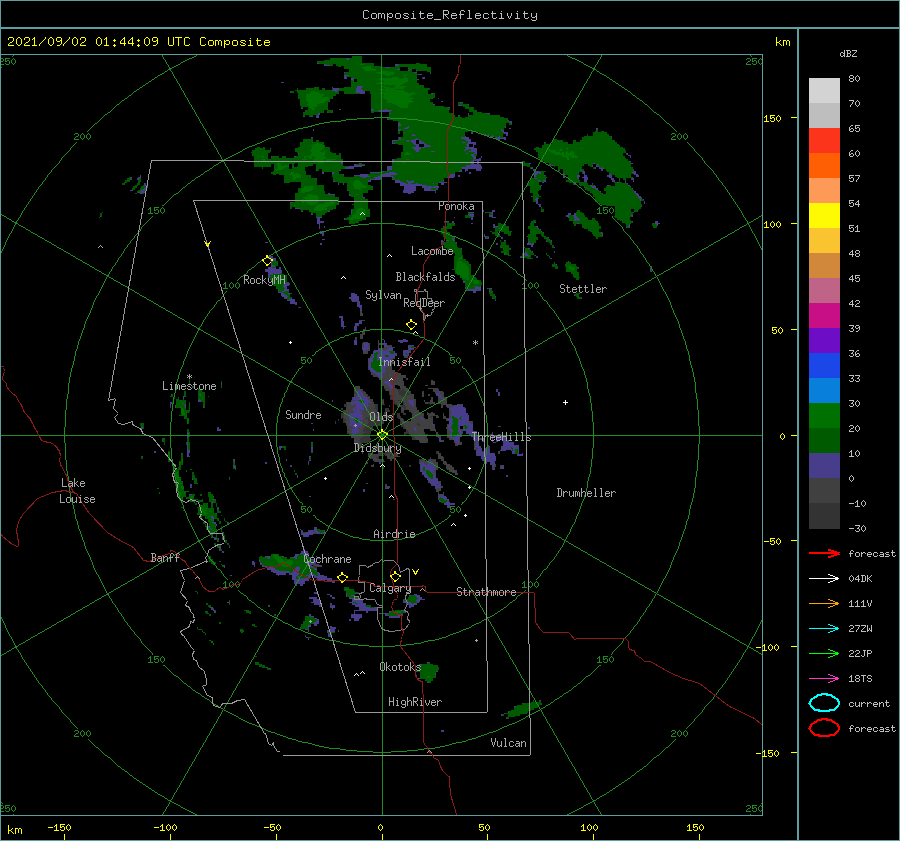
Task: Click the yellow diamond marker below RedDeer
Action: (x=411, y=325)
